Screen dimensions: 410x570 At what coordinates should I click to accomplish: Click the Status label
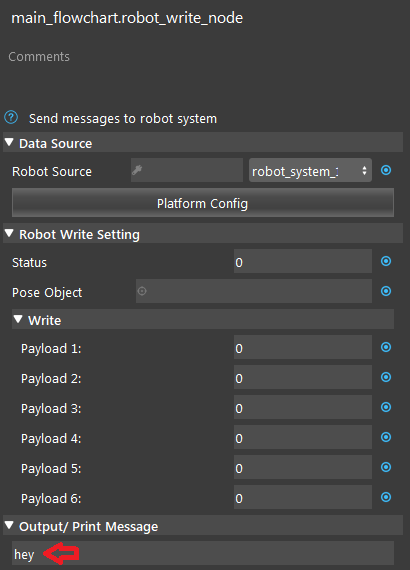pos(29,262)
